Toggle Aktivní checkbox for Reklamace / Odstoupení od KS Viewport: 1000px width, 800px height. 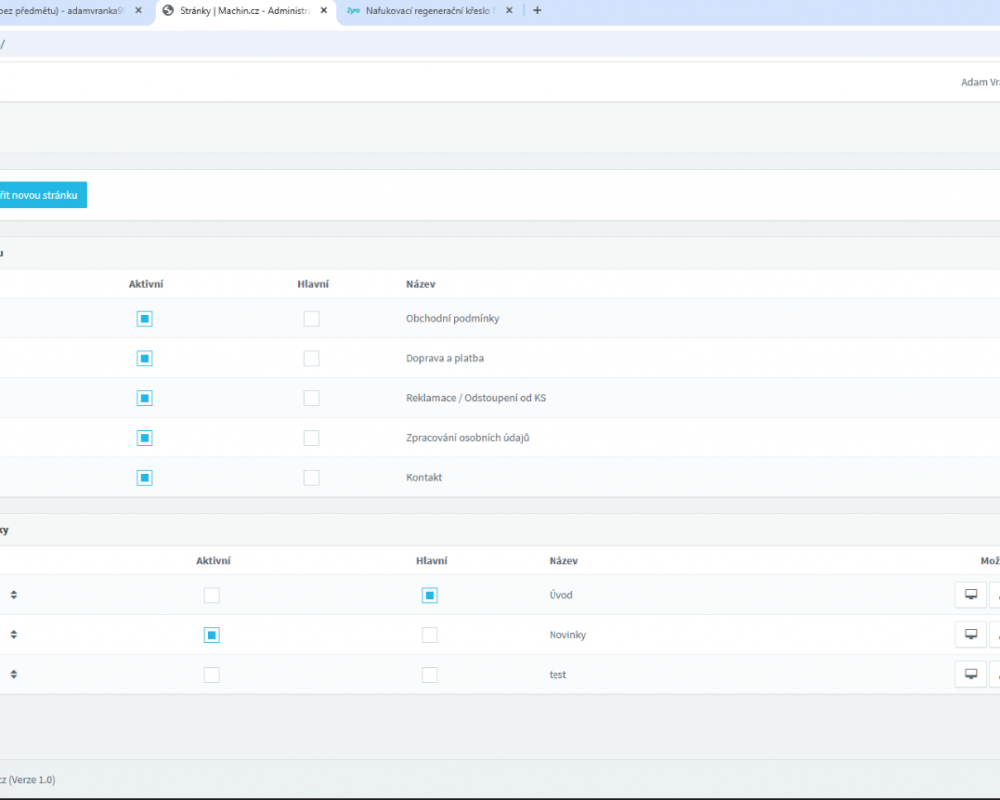145,398
